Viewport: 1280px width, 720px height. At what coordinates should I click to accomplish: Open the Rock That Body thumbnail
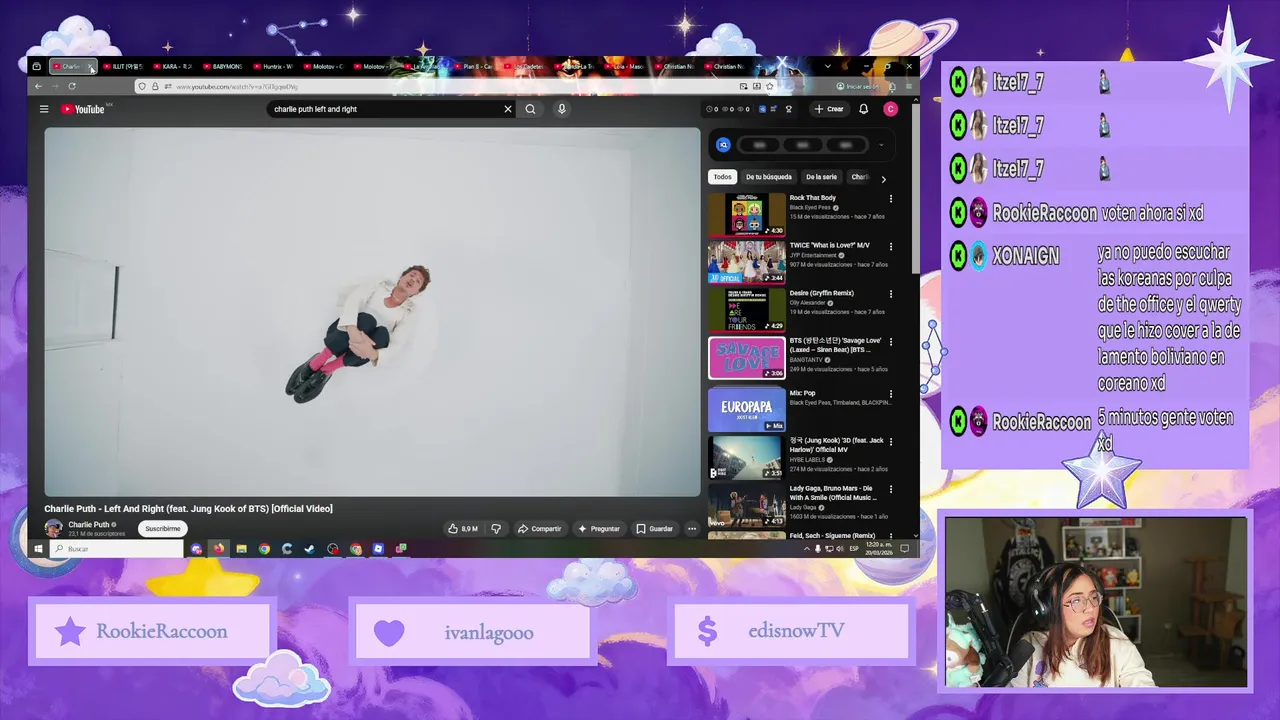[747, 214]
